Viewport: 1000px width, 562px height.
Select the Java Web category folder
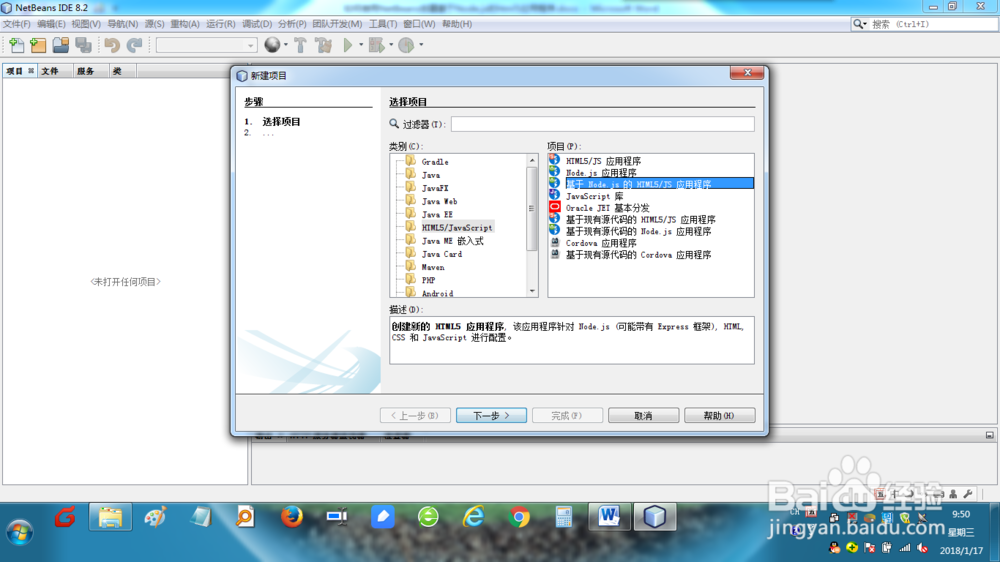pyautogui.click(x=439, y=201)
